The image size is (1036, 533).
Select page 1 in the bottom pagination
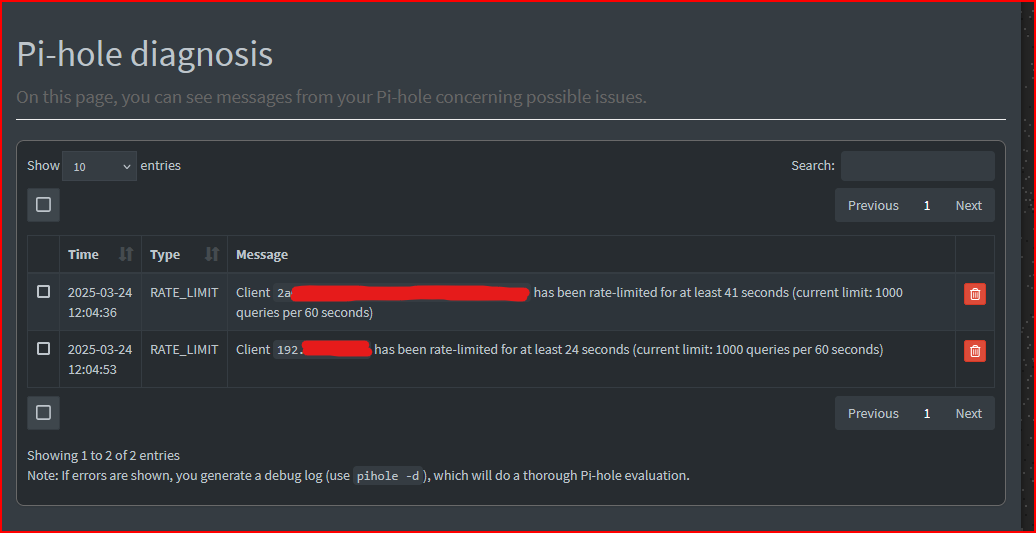pos(927,414)
